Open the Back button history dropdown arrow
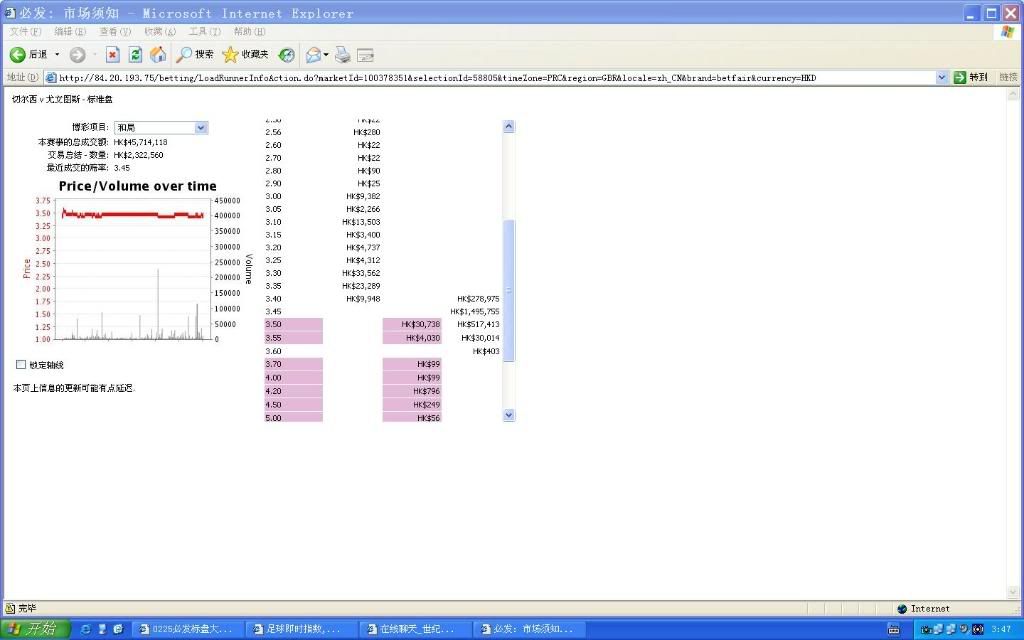The image size is (1024, 640). [57, 55]
